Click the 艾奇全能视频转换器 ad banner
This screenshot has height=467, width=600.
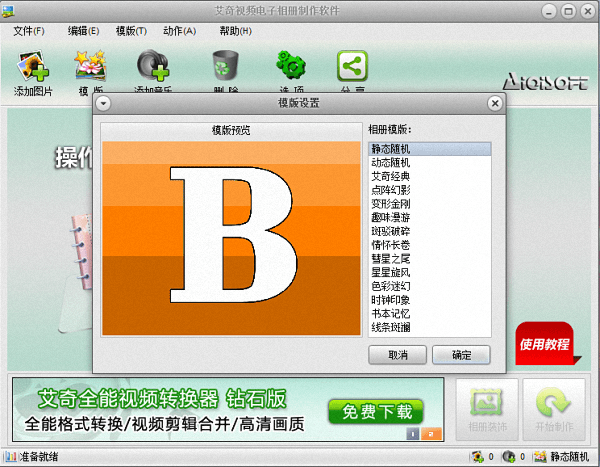pyautogui.click(x=228, y=410)
